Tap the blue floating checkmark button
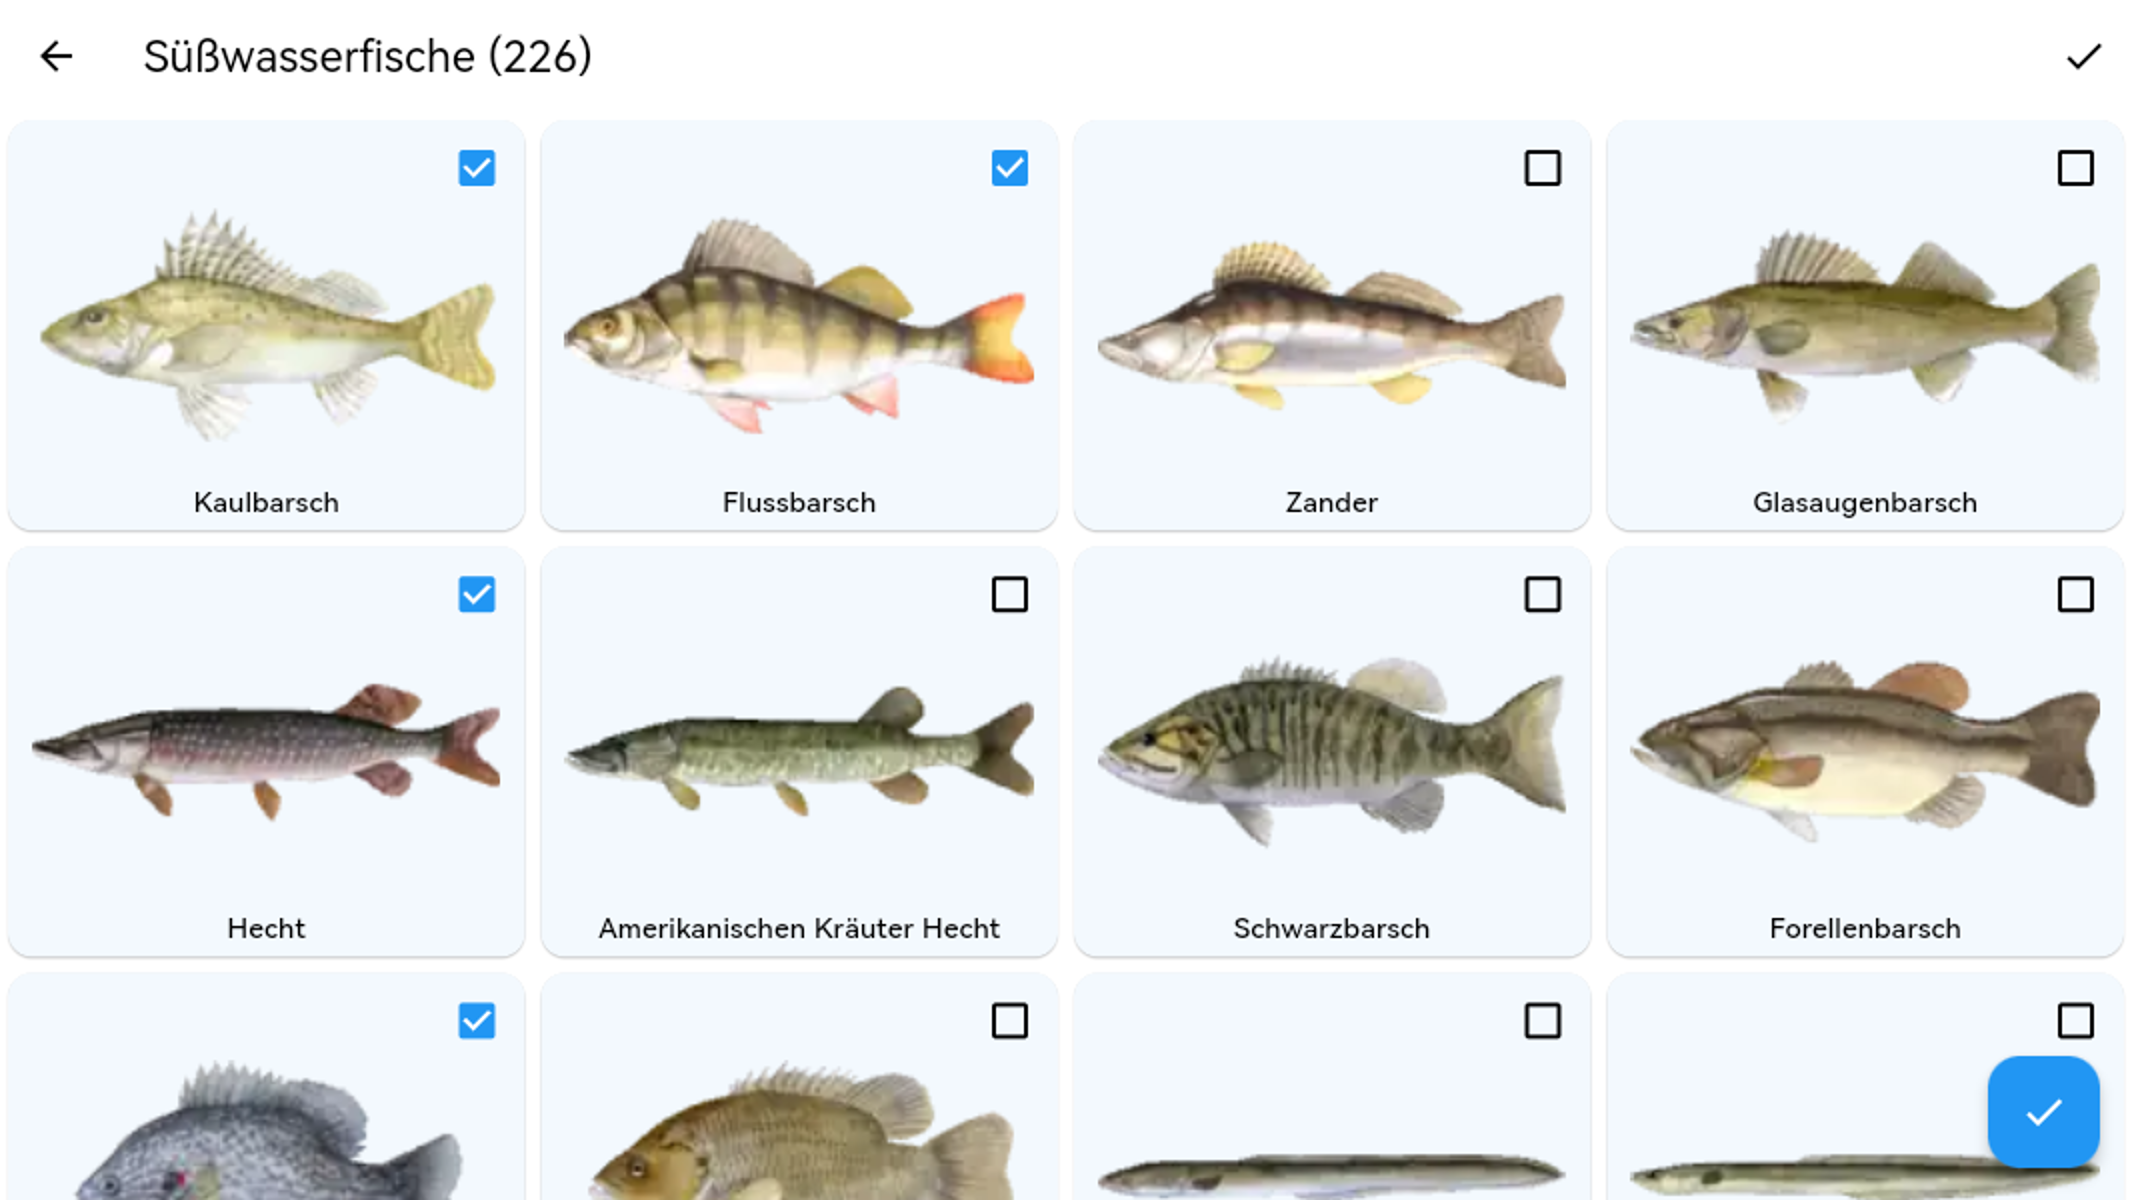This screenshot has width=2132, height=1200. click(x=2043, y=1112)
